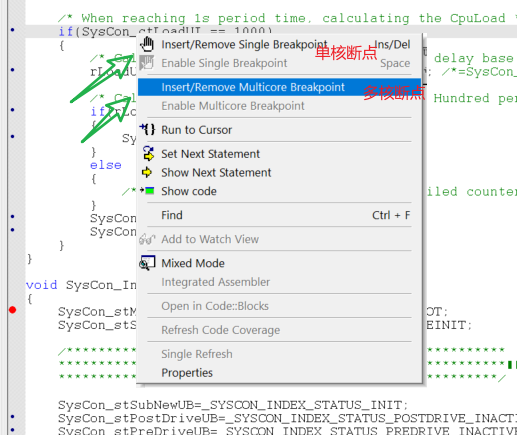The height and width of the screenshot is (435, 517).
Task: Choose Run to Cursor menu entry
Action: point(279,130)
